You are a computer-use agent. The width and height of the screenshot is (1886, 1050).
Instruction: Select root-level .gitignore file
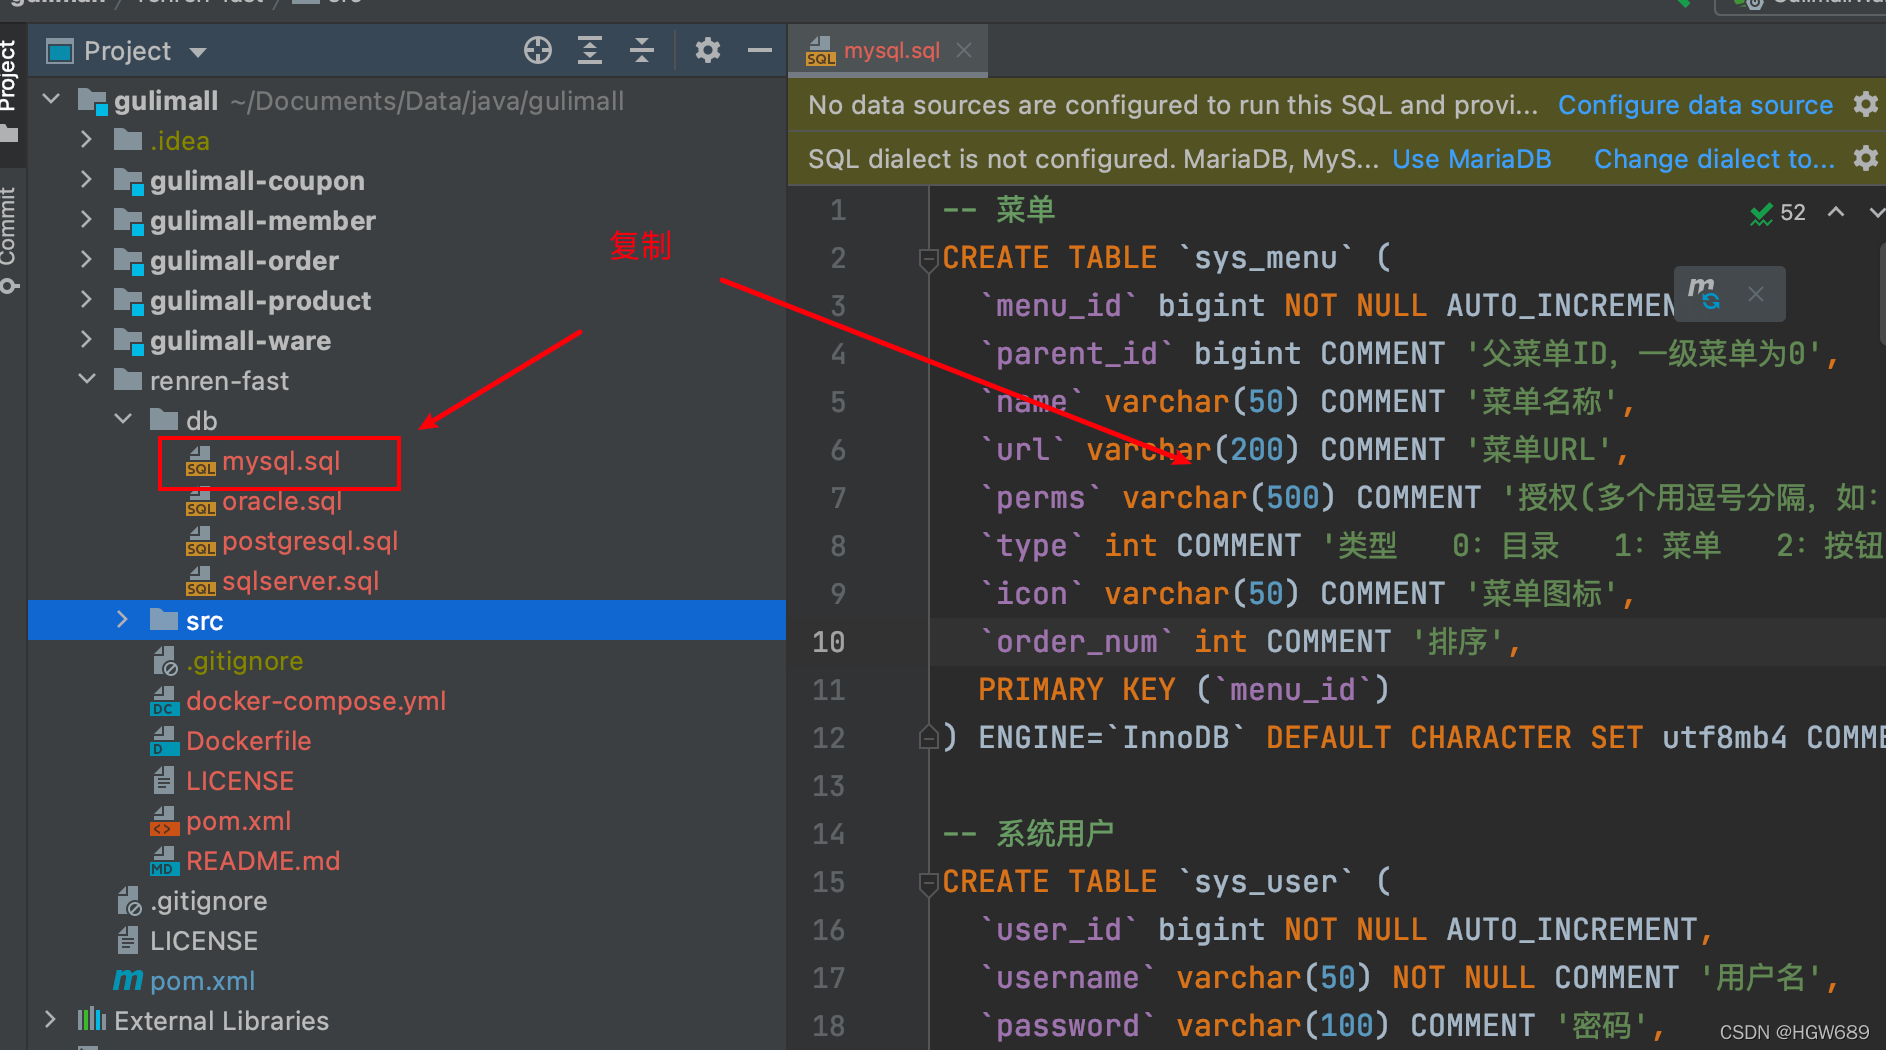[x=208, y=901]
